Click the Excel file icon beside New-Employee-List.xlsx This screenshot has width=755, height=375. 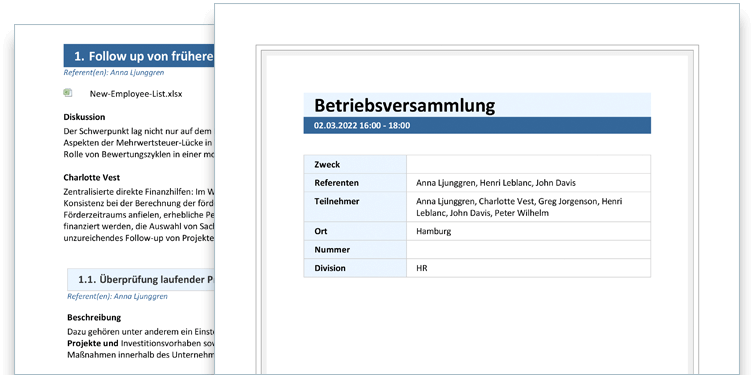[x=67, y=93]
